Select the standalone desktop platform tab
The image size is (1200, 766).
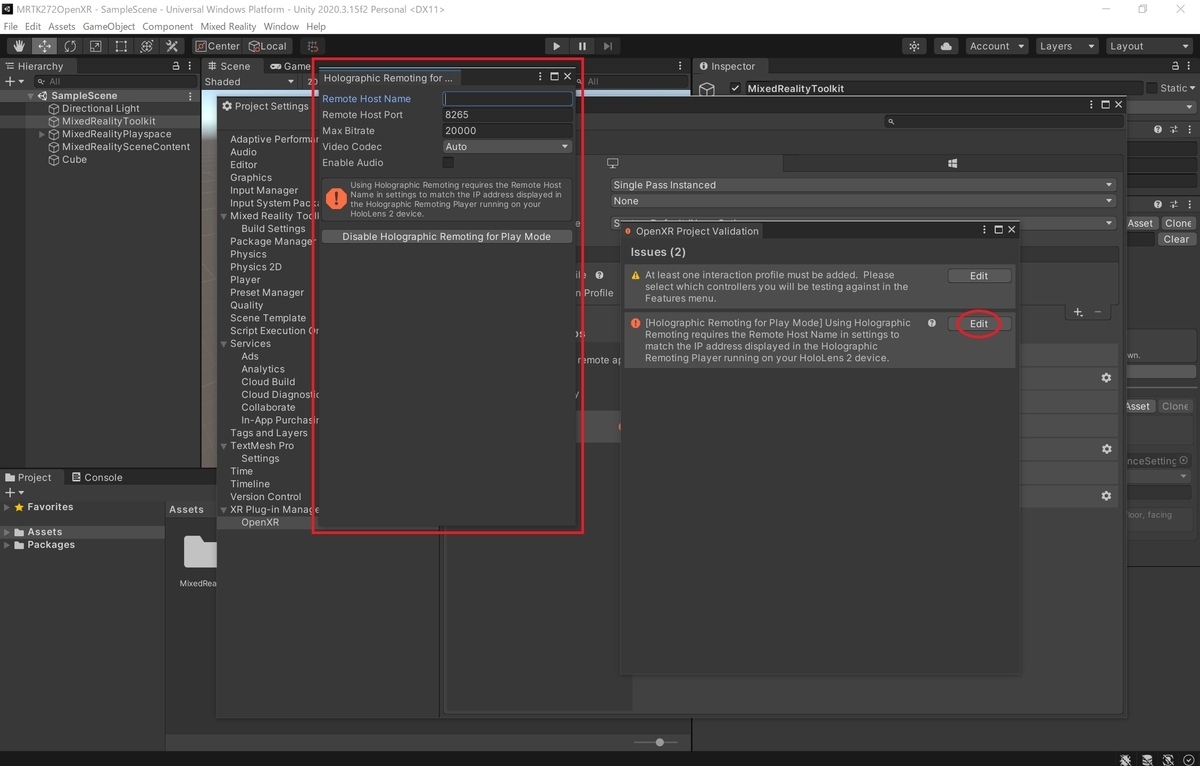[613, 163]
